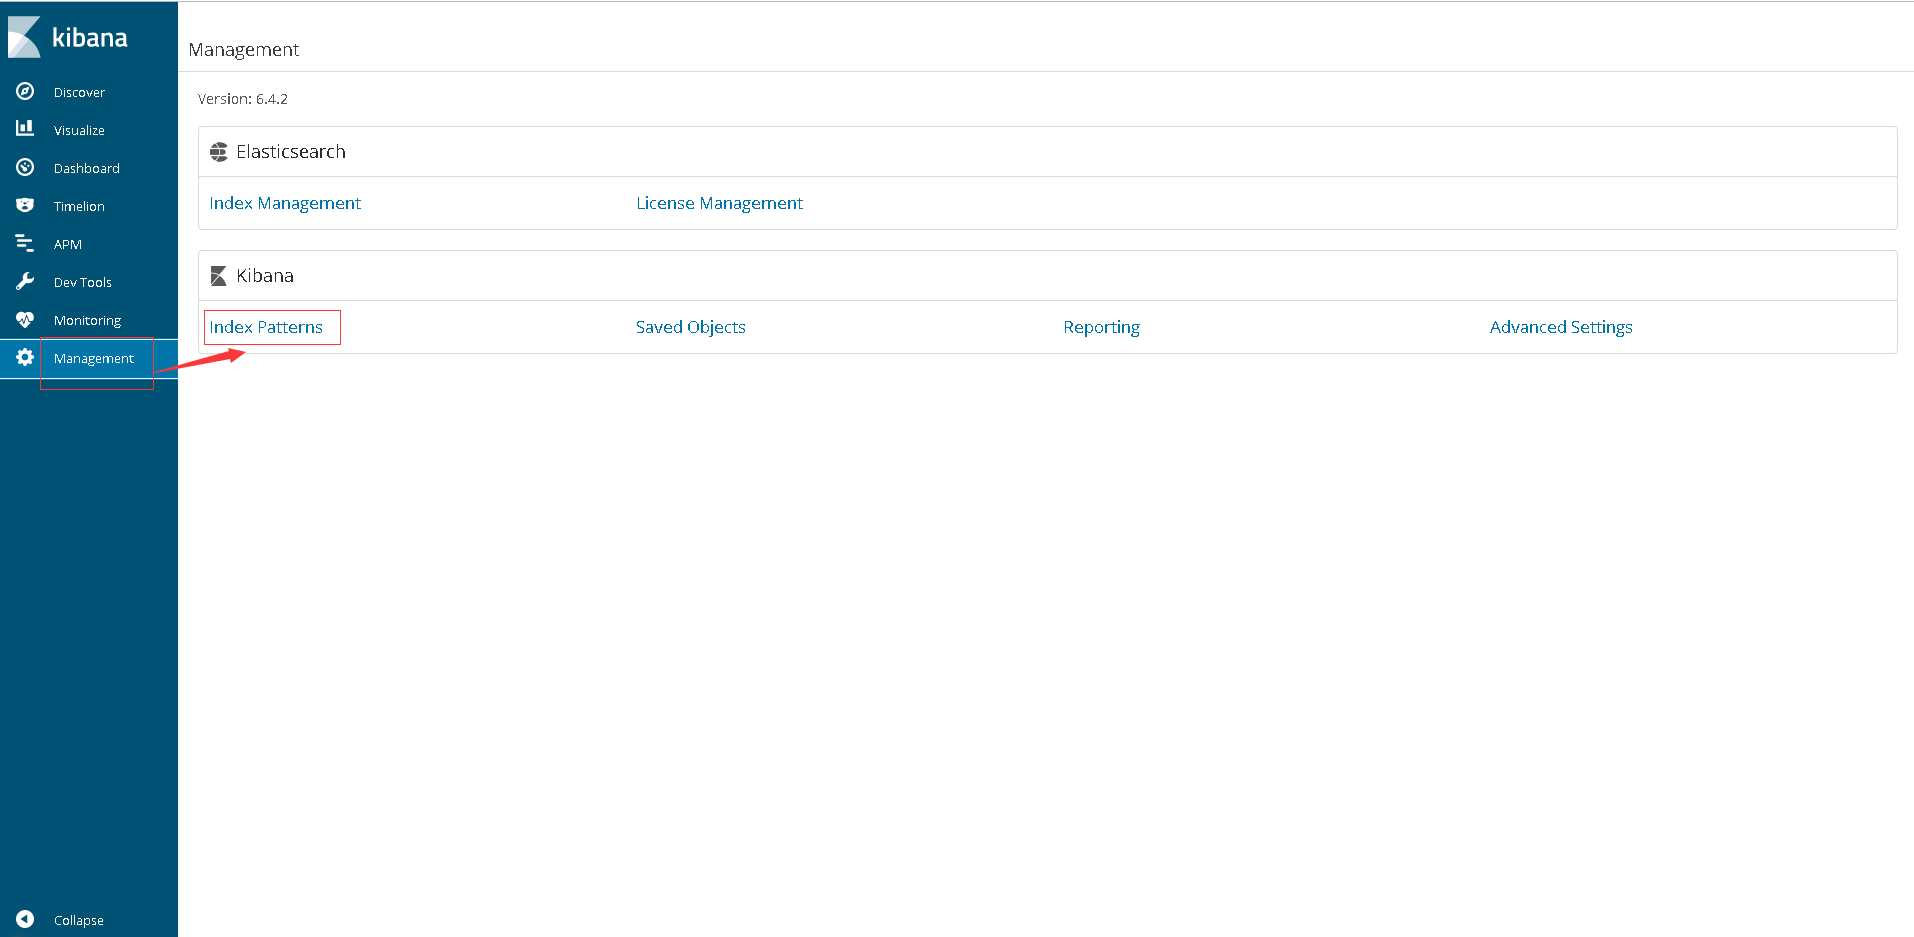Open the Saved Objects link
1914x937 pixels.
point(691,327)
